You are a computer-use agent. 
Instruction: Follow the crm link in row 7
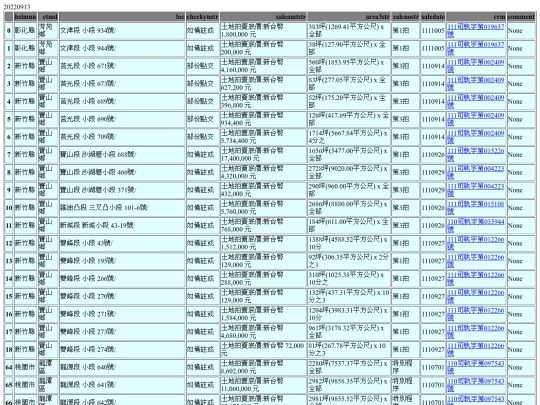(476, 154)
